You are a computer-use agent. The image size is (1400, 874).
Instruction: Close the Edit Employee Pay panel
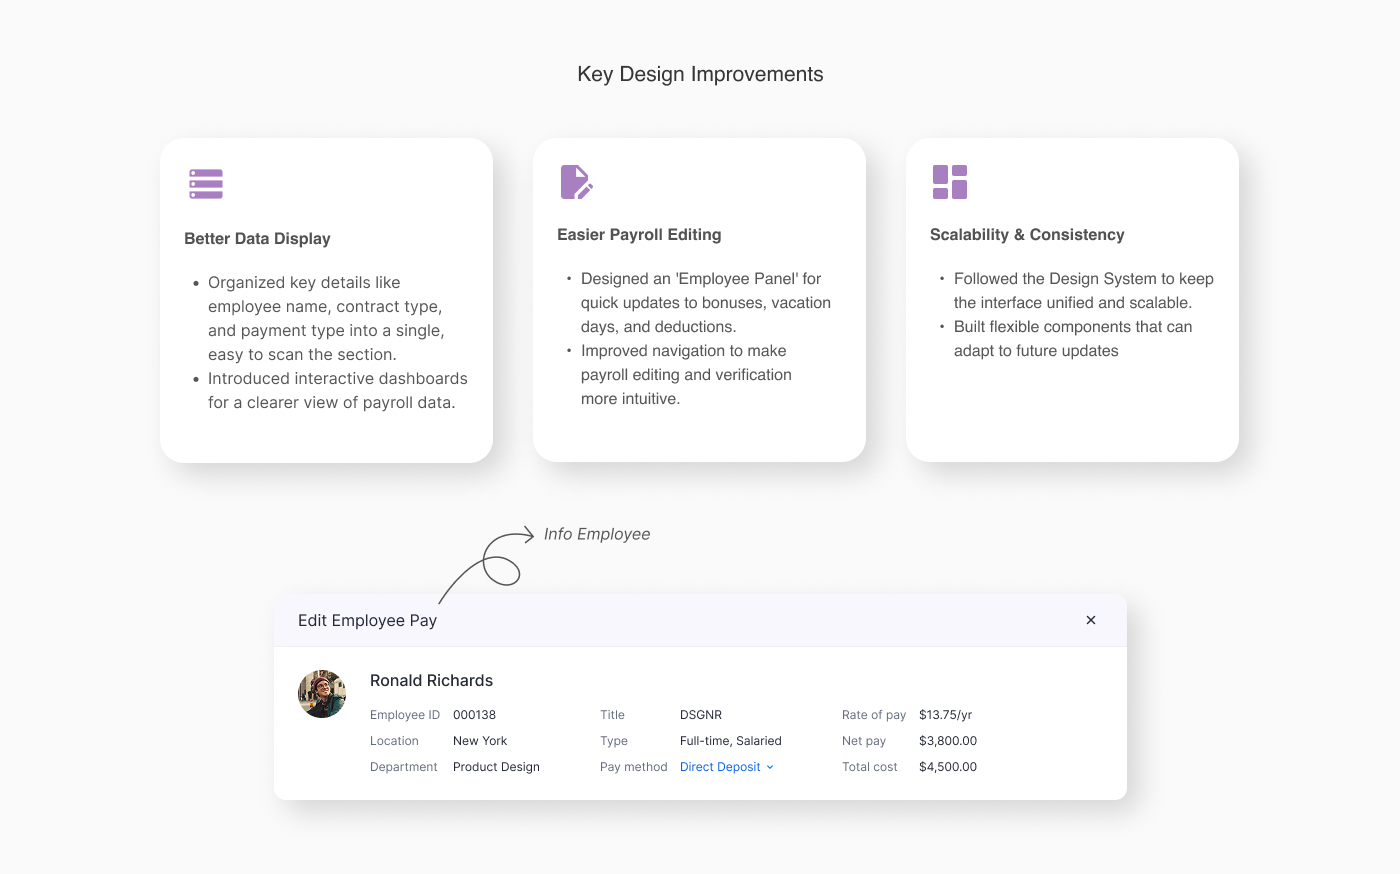click(x=1091, y=620)
